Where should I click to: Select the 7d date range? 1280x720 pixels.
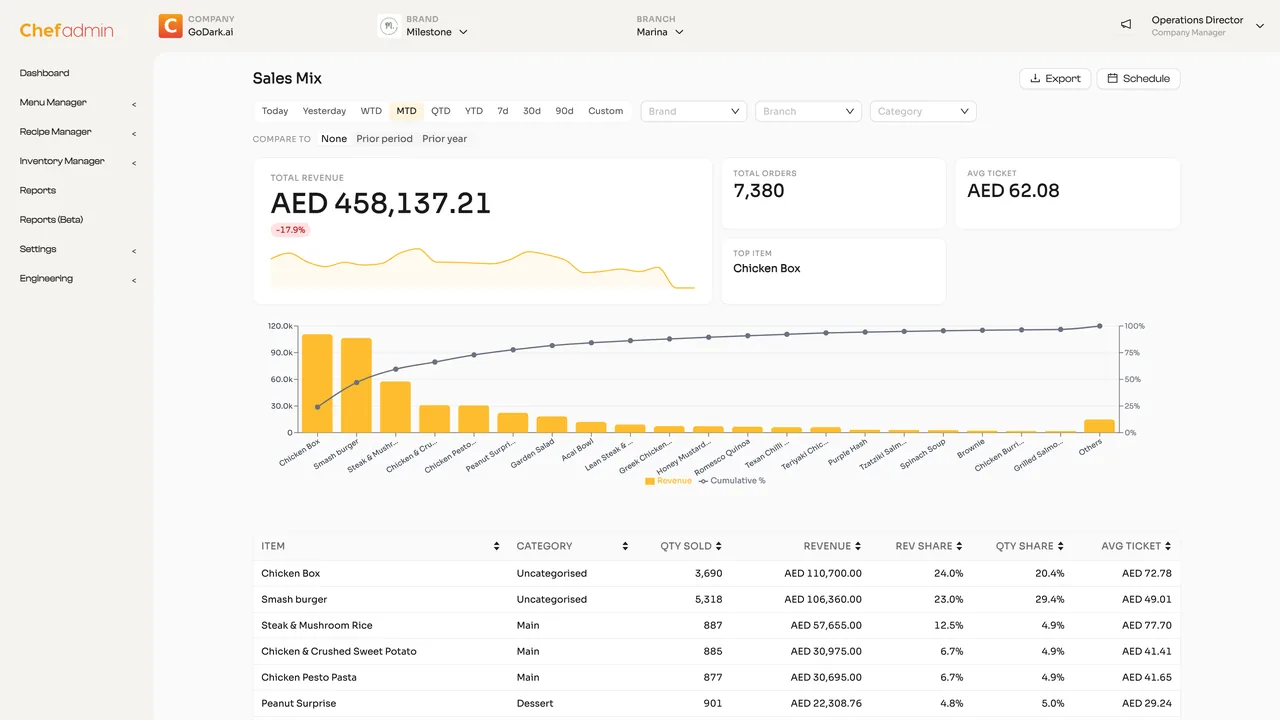point(503,111)
